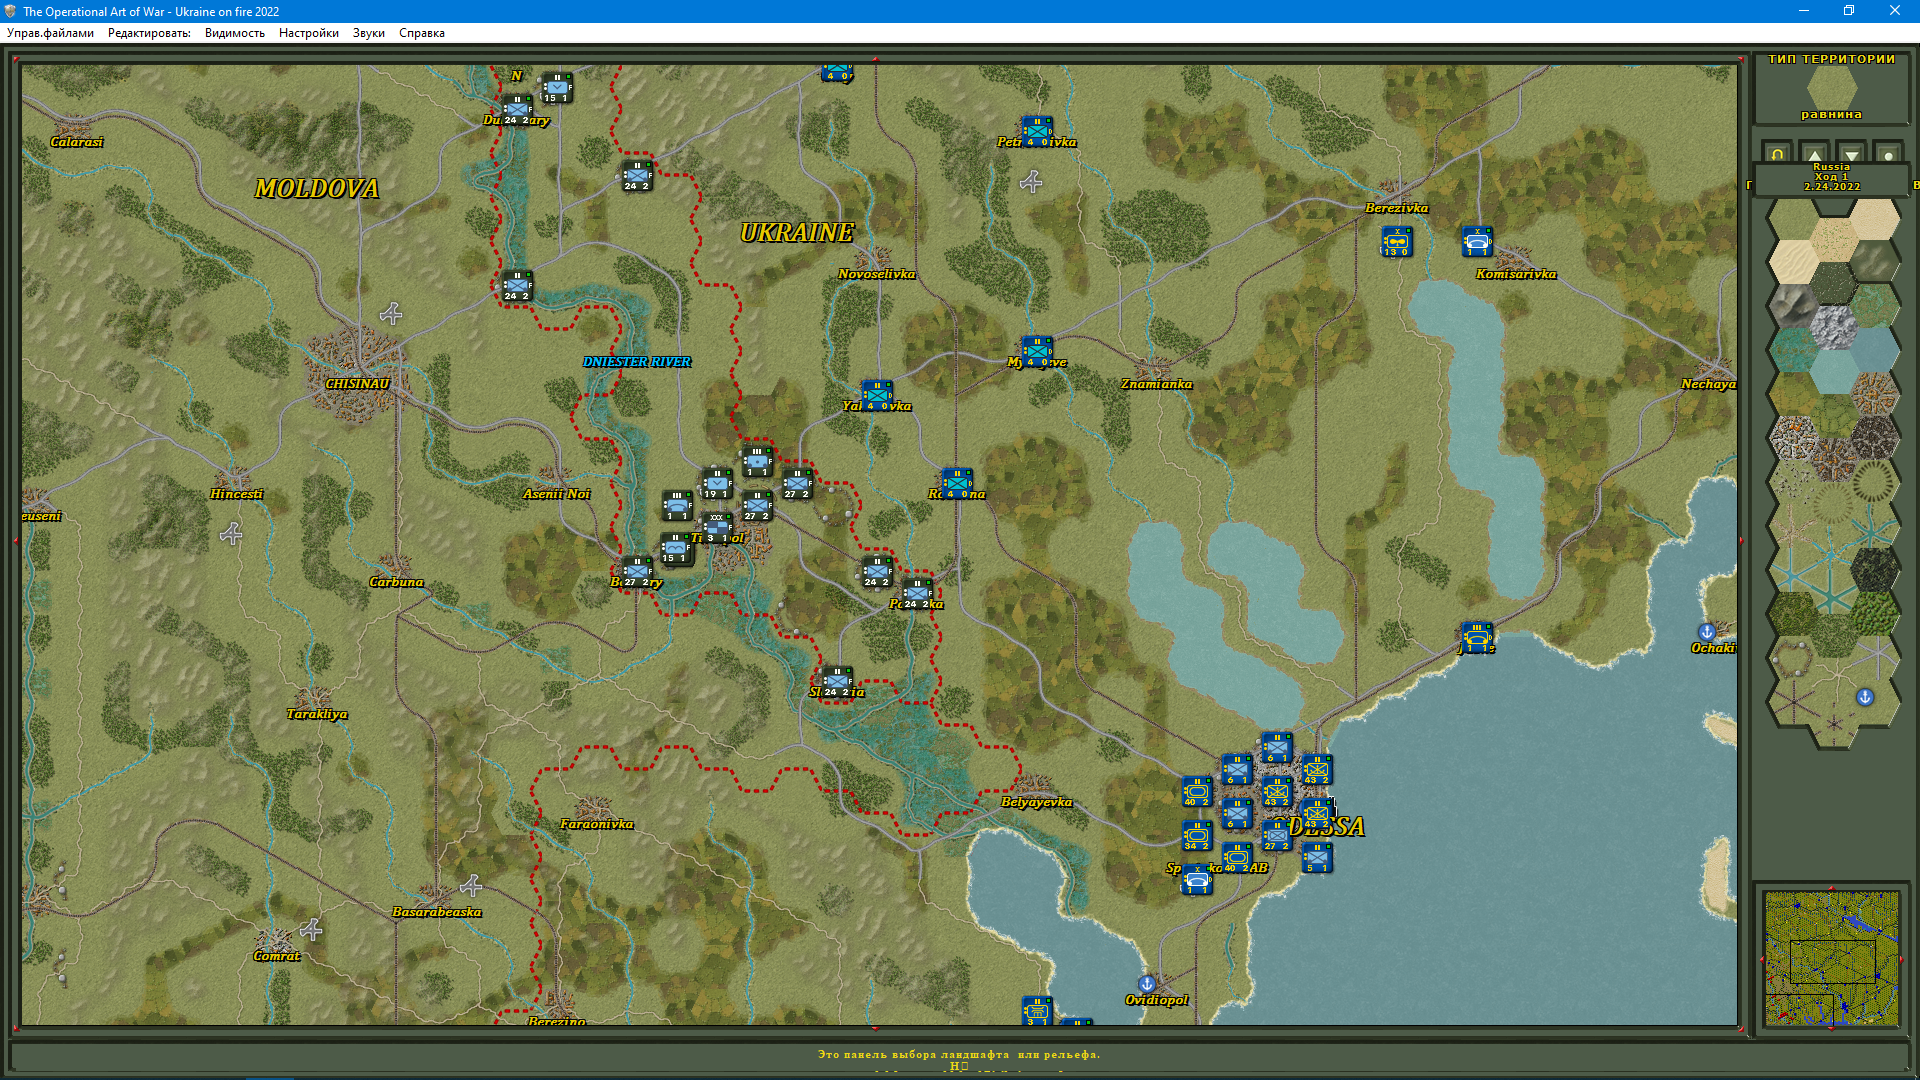Select the sand terrain hex tile
This screenshot has height=1080, width=1920.
point(1873,217)
